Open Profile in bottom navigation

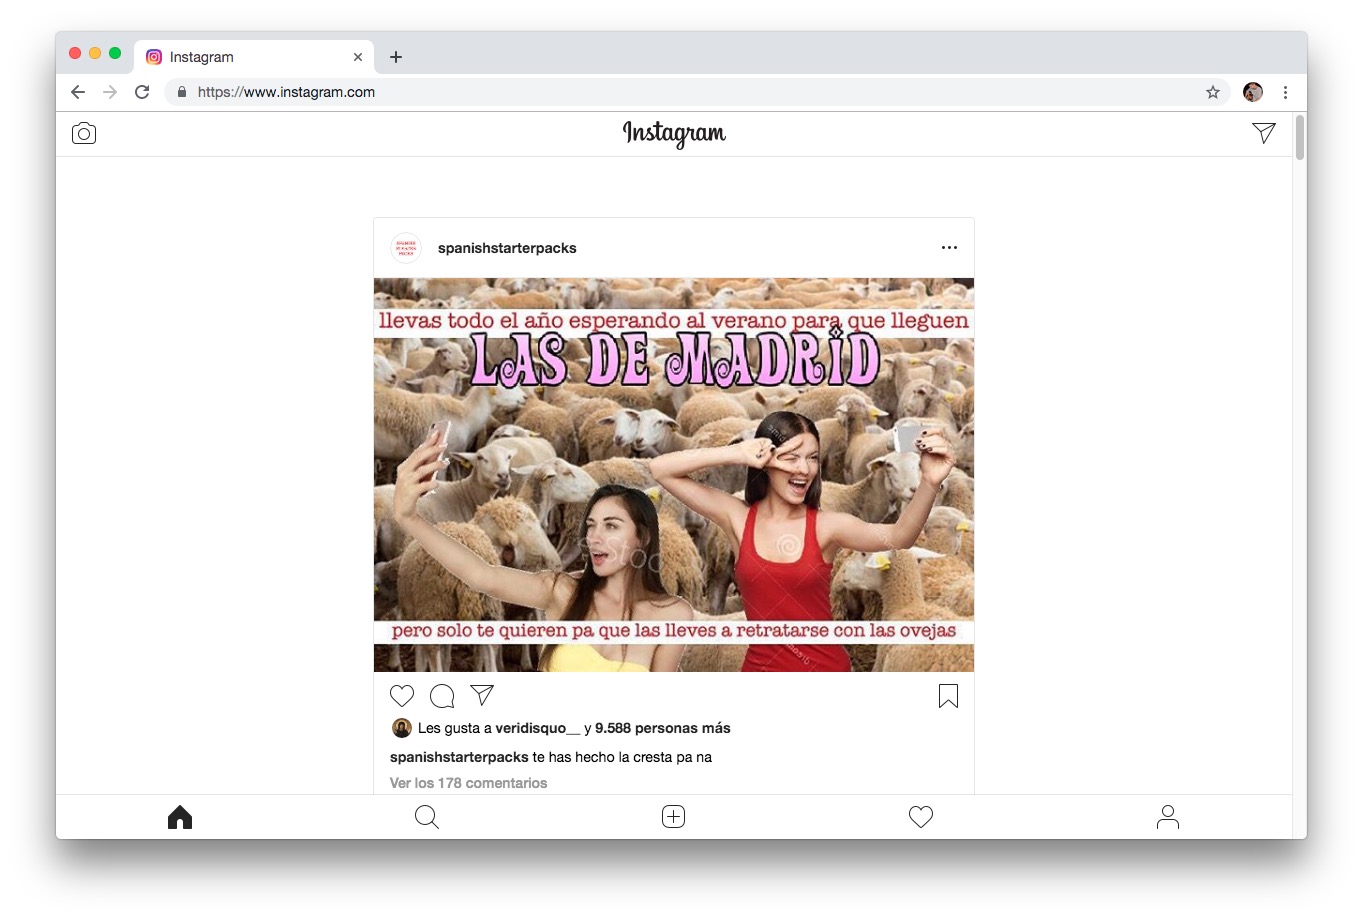pos(1167,817)
